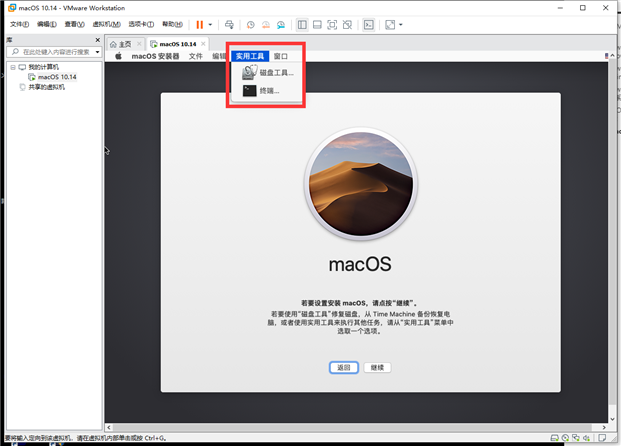
Task: Open the 文件 menu in VMware menu bar
Action: tap(19, 25)
